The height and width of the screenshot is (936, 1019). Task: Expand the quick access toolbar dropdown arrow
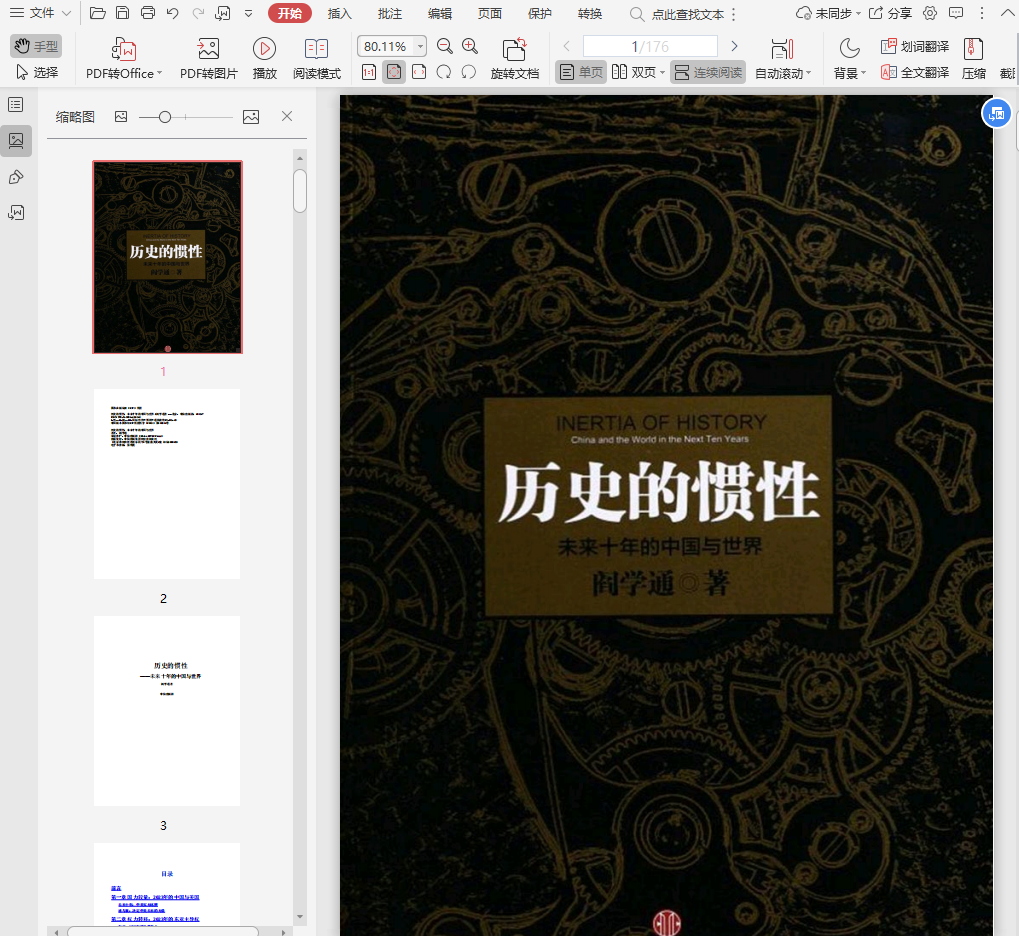pyautogui.click(x=248, y=13)
